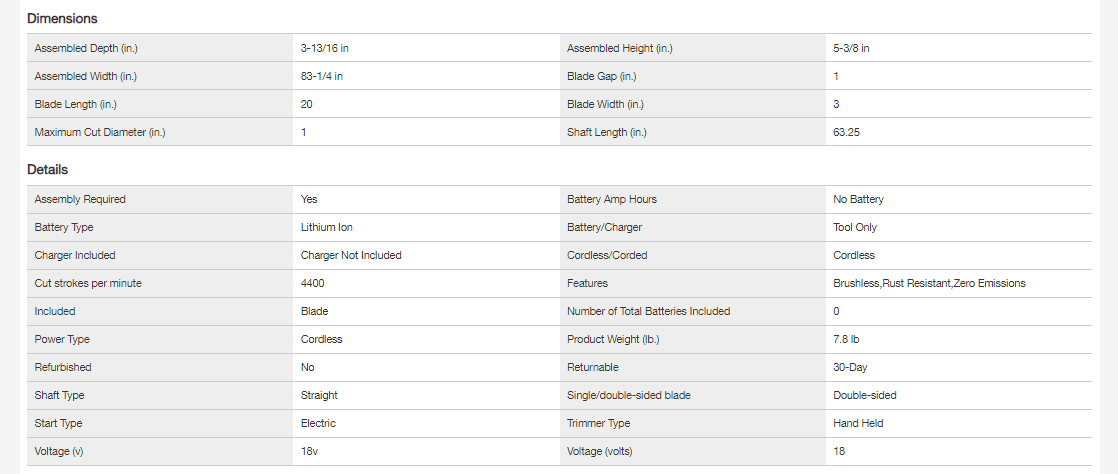The width and height of the screenshot is (1118, 474).
Task: Select the Assembled Depth (in.) label
Action: pyautogui.click(x=86, y=48)
